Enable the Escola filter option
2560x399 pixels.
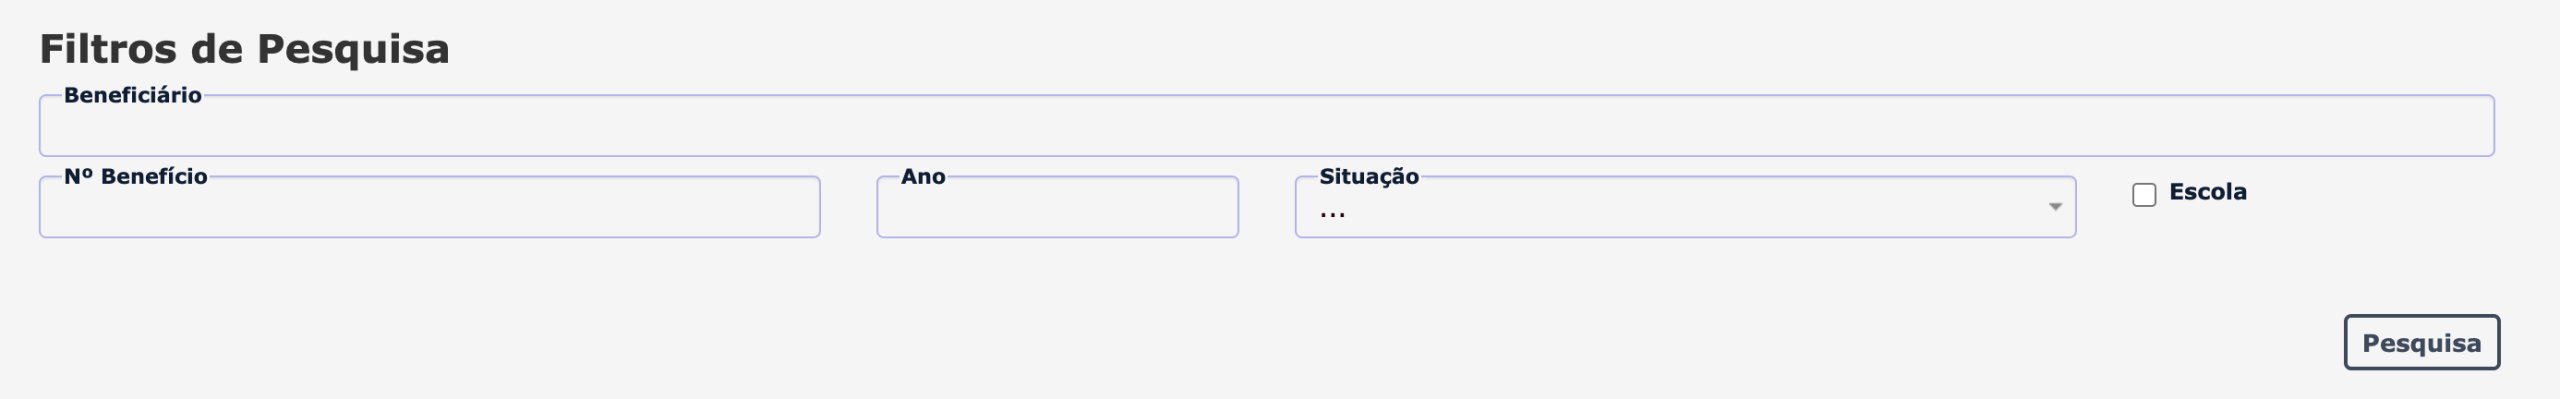point(2144,194)
